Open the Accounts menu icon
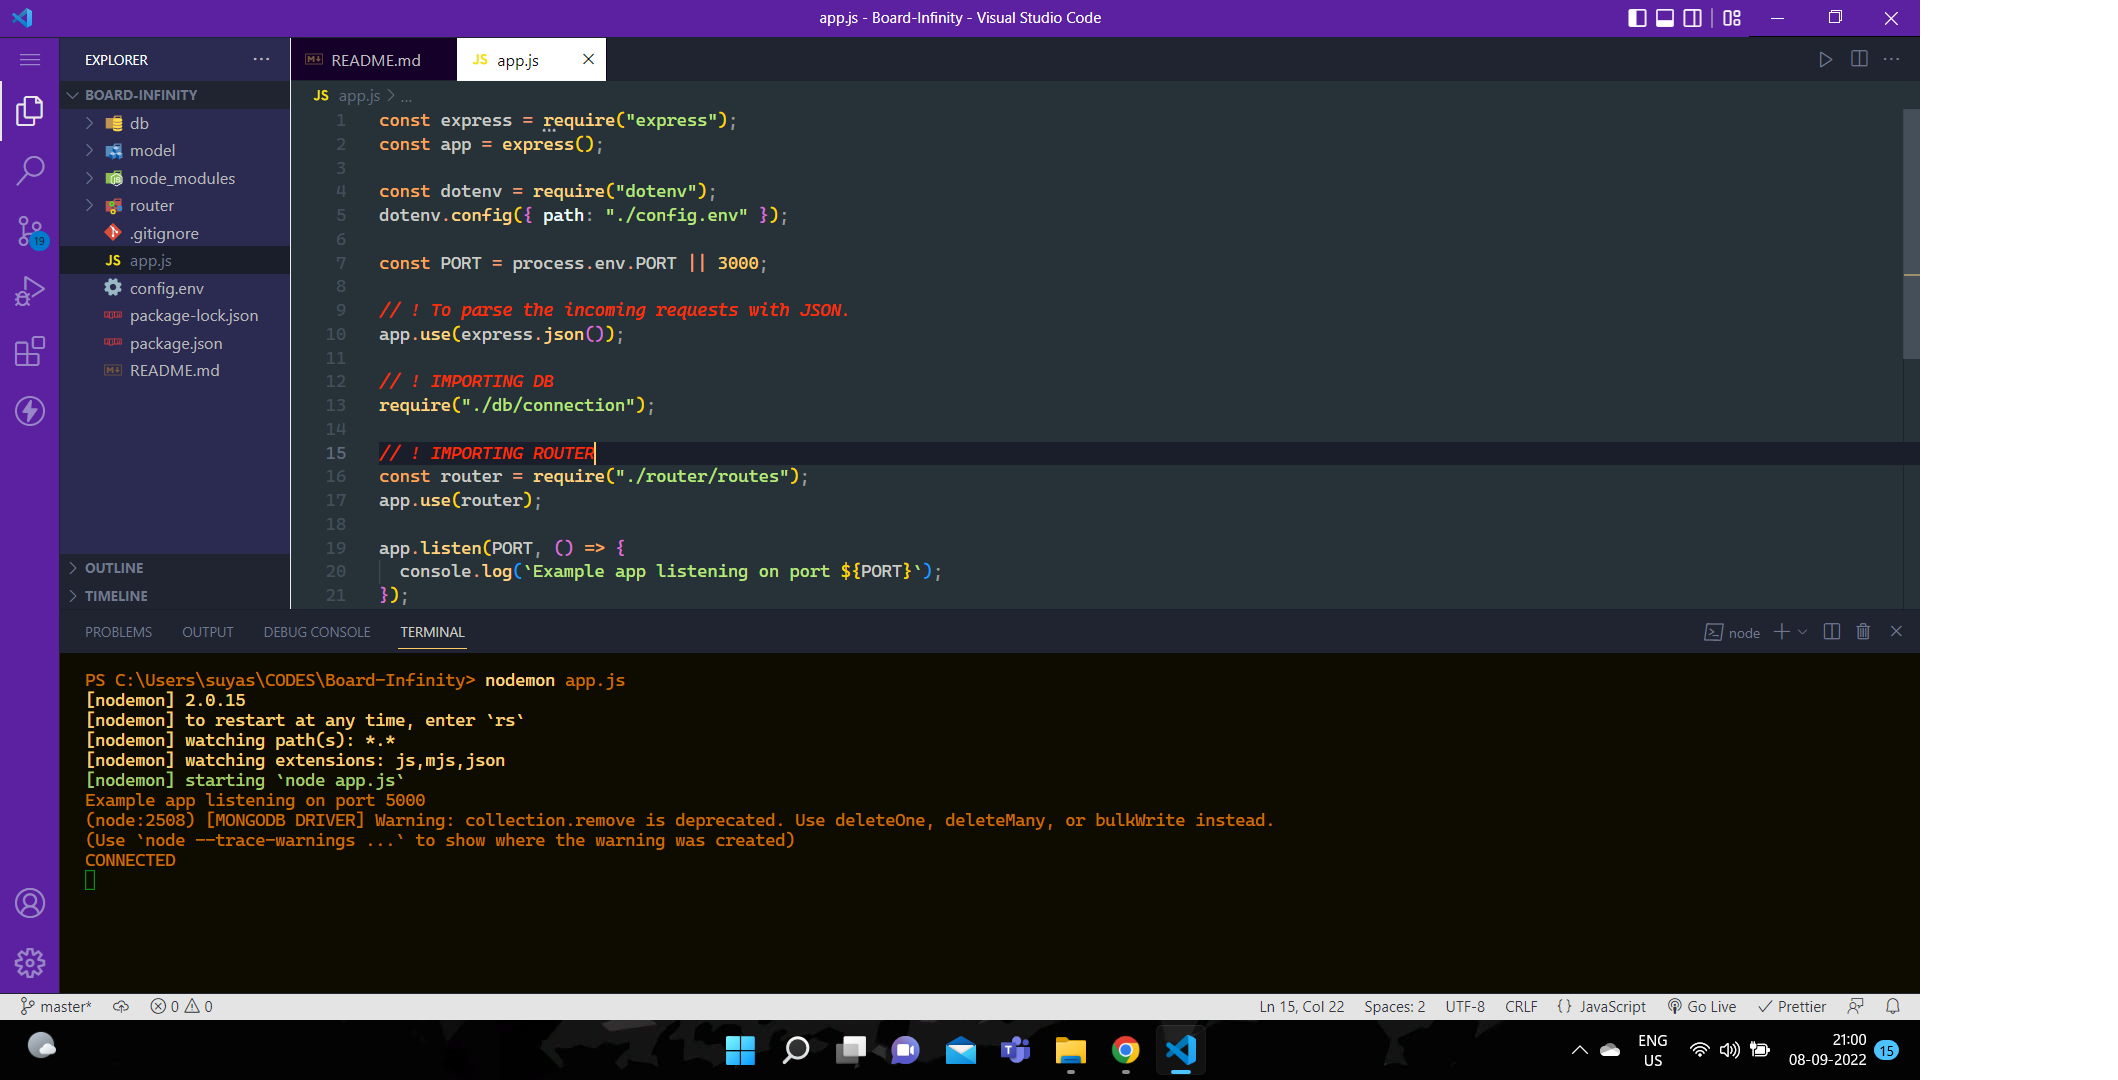The height and width of the screenshot is (1080, 2118). click(30, 903)
